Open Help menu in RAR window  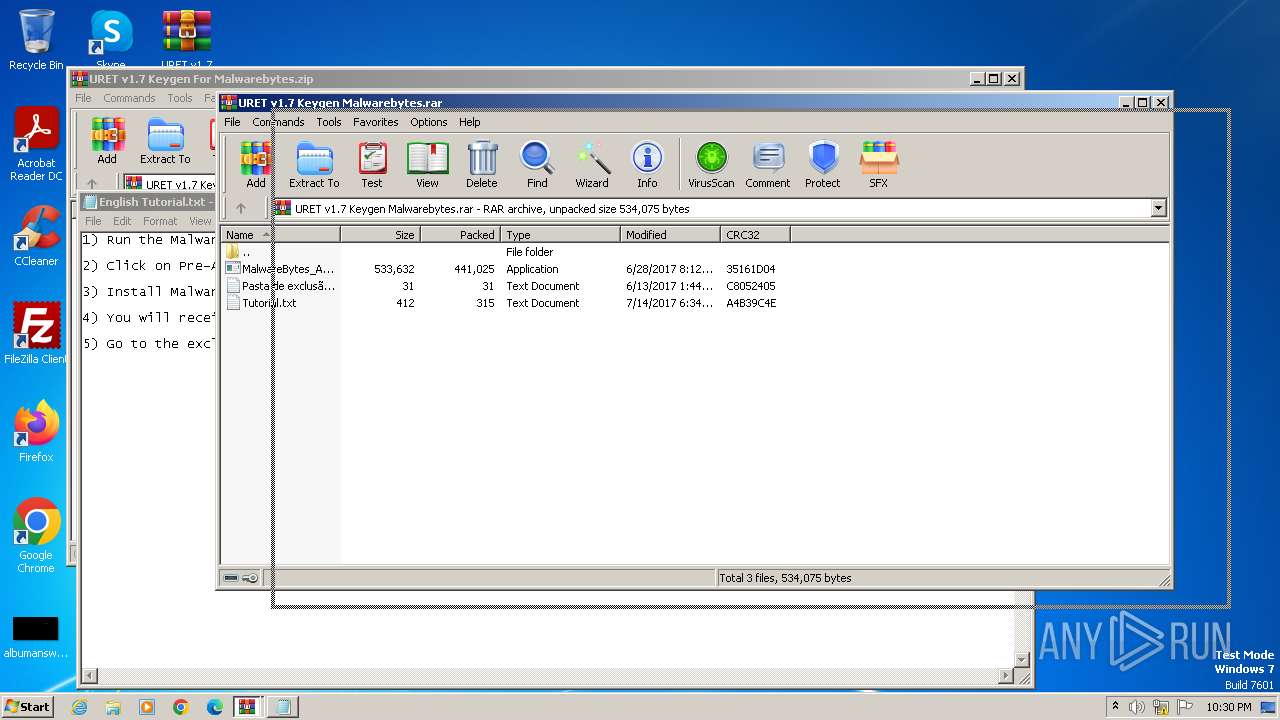[x=470, y=122]
